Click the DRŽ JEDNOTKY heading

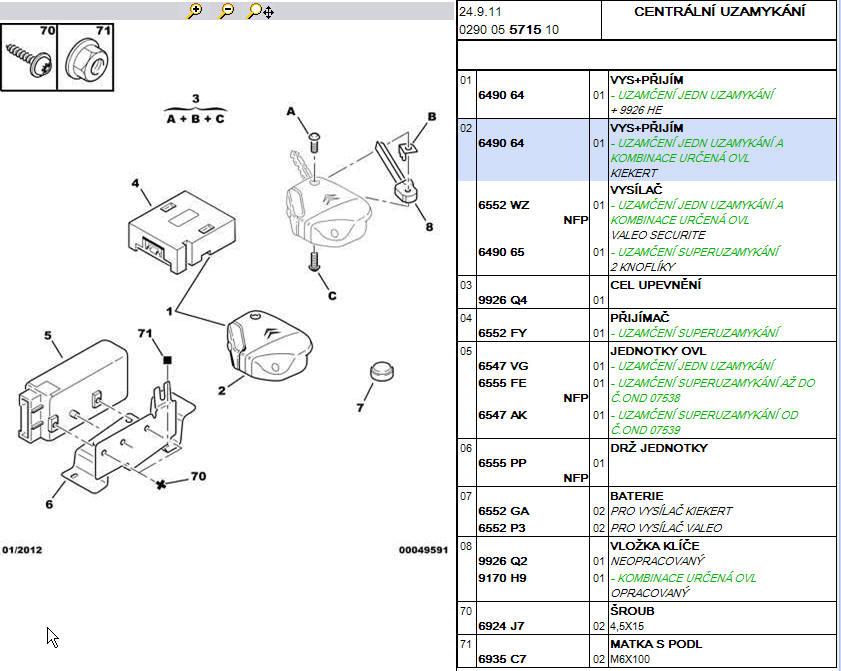pyautogui.click(x=659, y=448)
